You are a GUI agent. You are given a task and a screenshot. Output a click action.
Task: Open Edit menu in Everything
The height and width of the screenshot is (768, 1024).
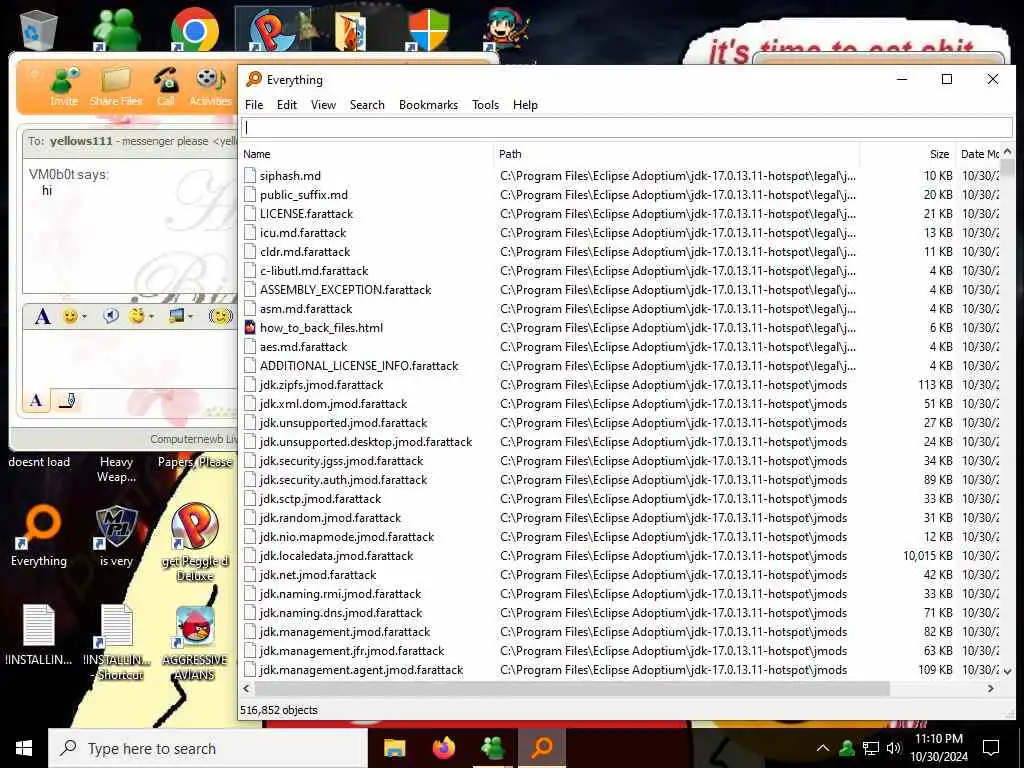pyautogui.click(x=287, y=104)
